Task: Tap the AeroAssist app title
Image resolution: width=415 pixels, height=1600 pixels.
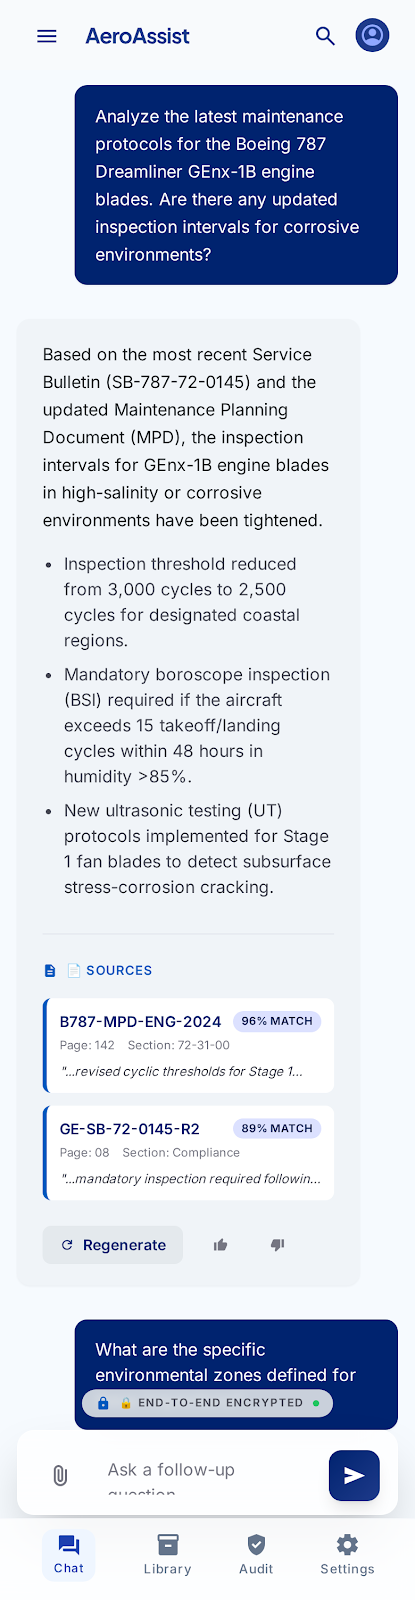Action: (x=137, y=36)
